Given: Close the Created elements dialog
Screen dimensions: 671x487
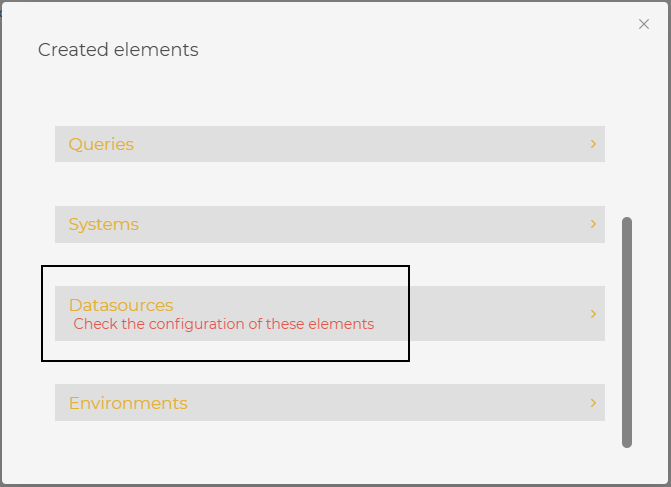Looking at the screenshot, I should [x=644, y=24].
